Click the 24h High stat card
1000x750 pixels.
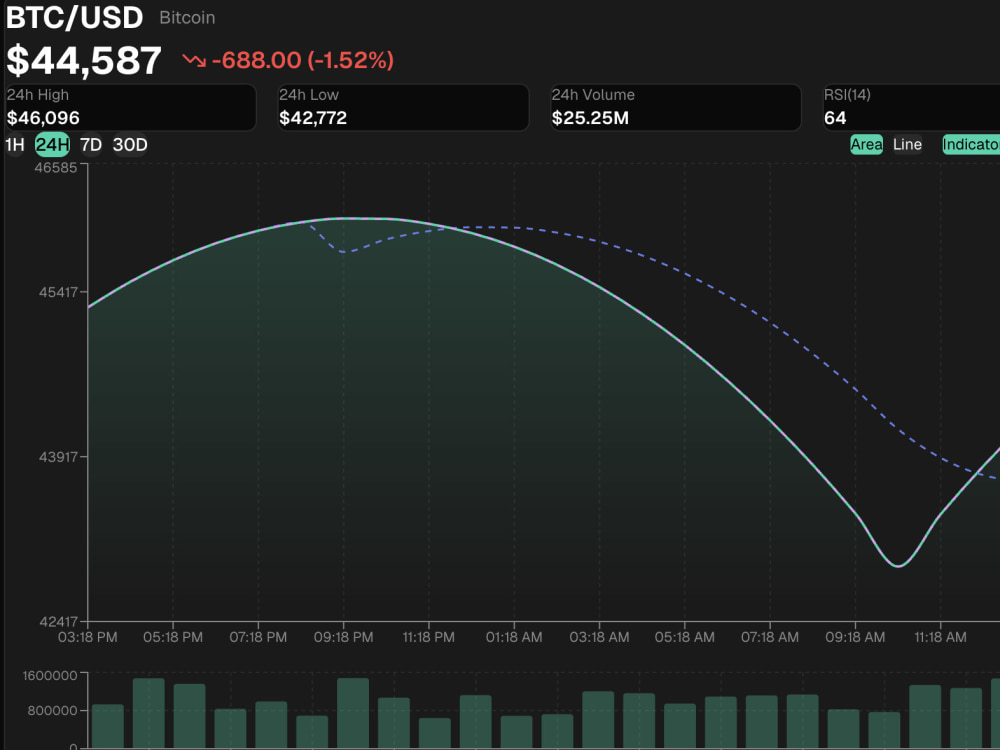click(131, 107)
